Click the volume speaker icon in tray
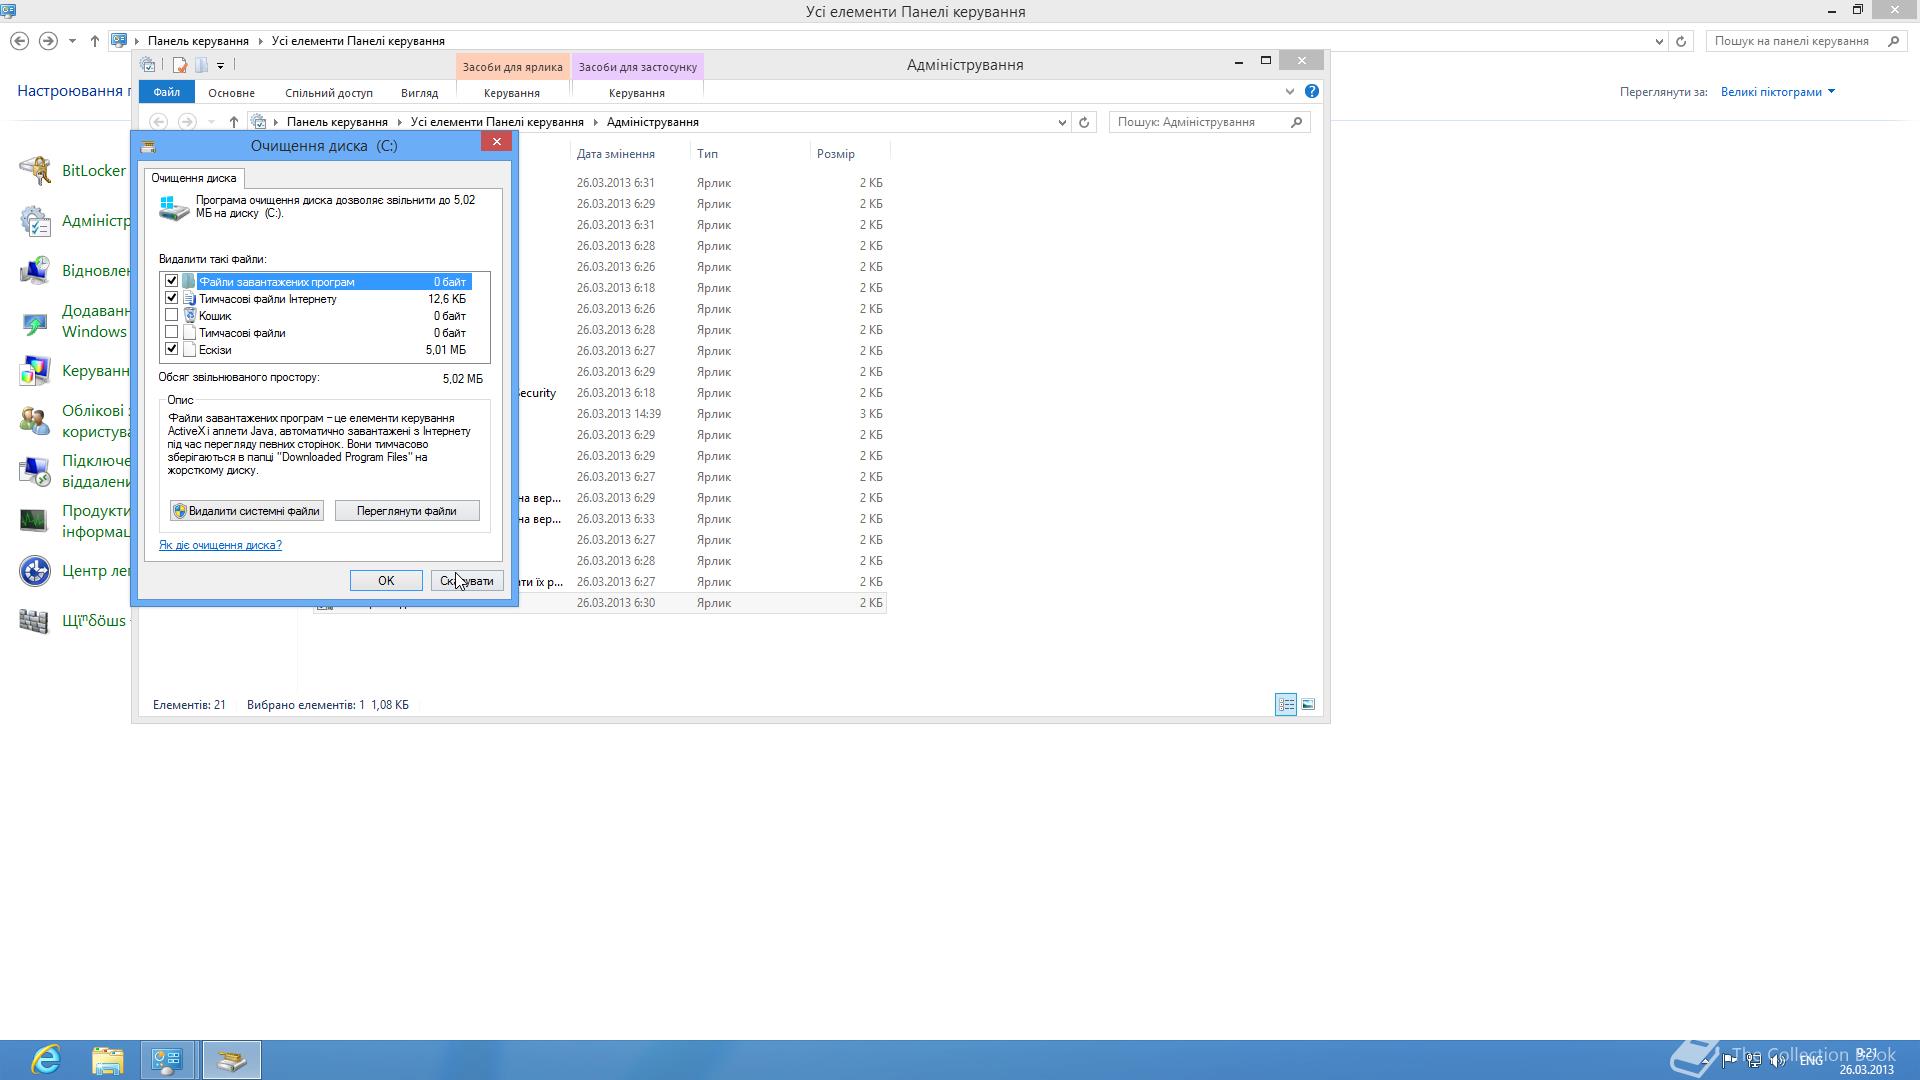 1778,1061
